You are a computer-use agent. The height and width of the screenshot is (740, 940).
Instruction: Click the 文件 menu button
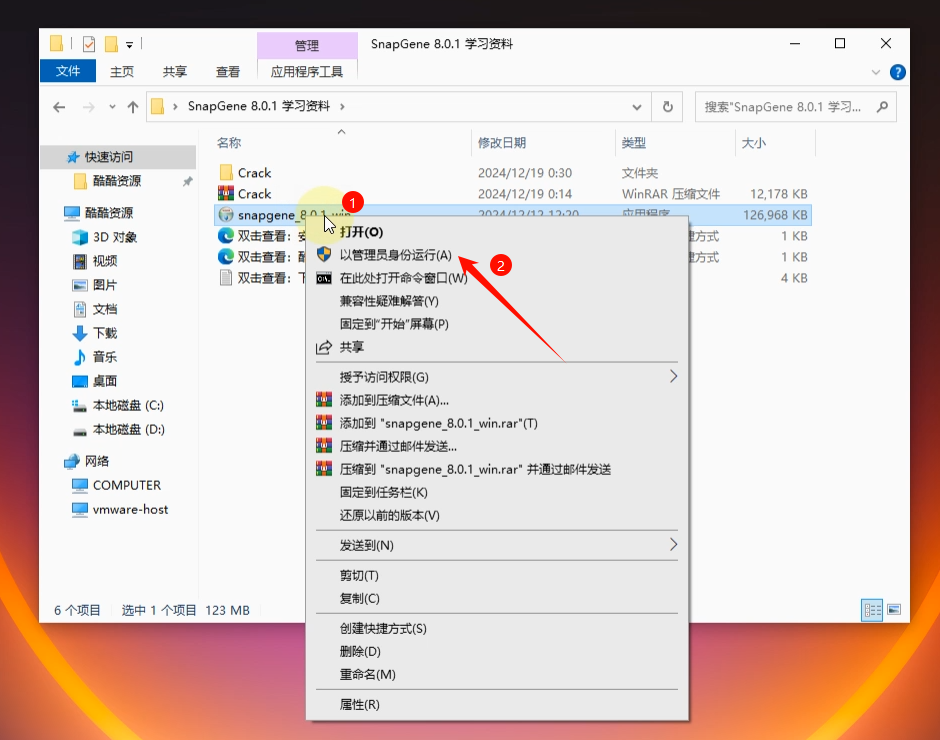[x=68, y=72]
